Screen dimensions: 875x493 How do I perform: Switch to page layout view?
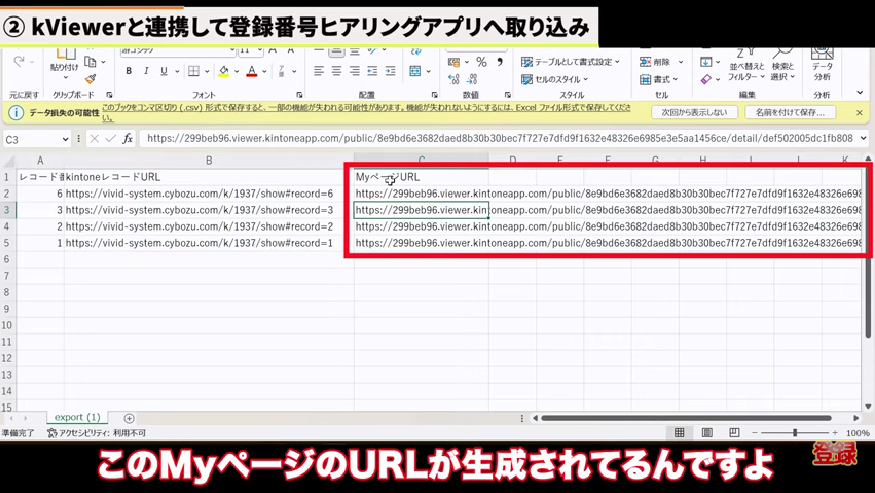[x=707, y=433]
